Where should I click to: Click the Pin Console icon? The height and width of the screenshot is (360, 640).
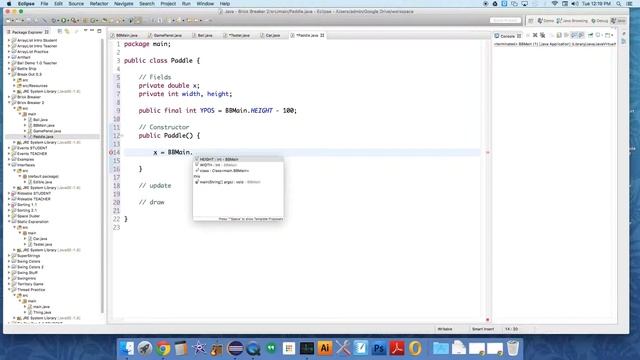pyautogui.click(x=591, y=36)
